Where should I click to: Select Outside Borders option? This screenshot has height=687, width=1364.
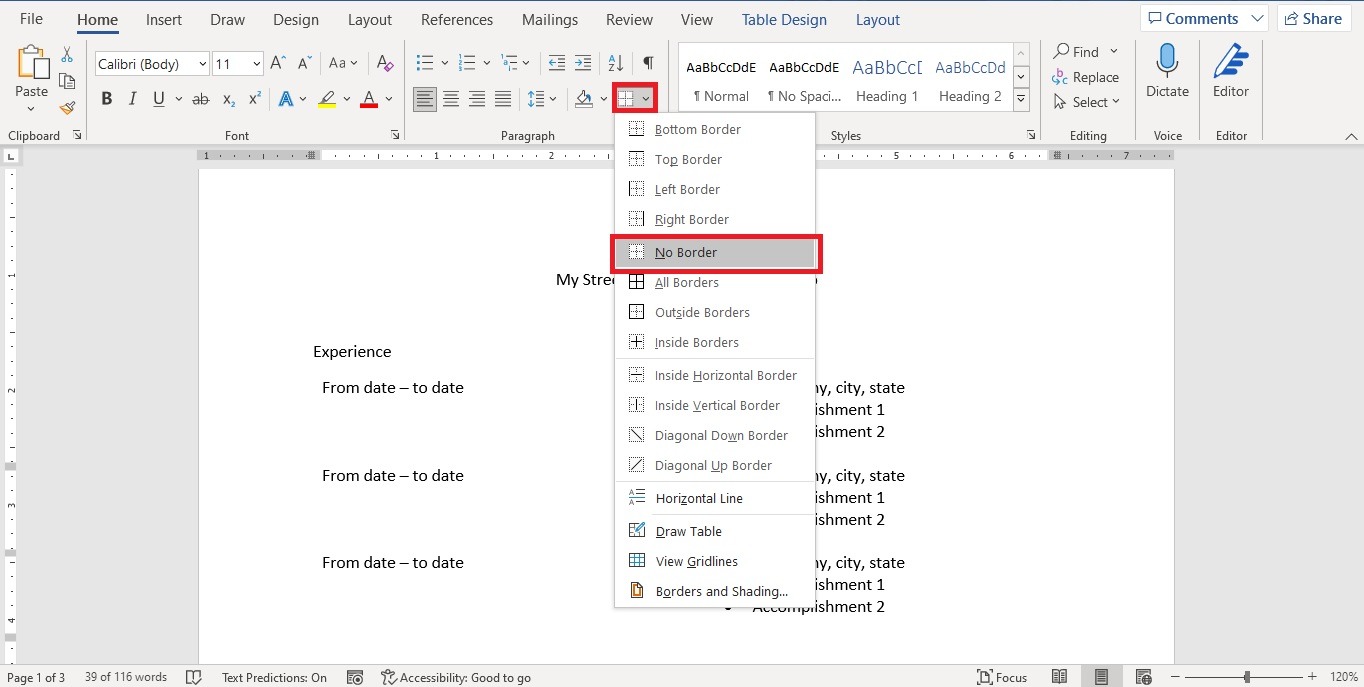715,312
